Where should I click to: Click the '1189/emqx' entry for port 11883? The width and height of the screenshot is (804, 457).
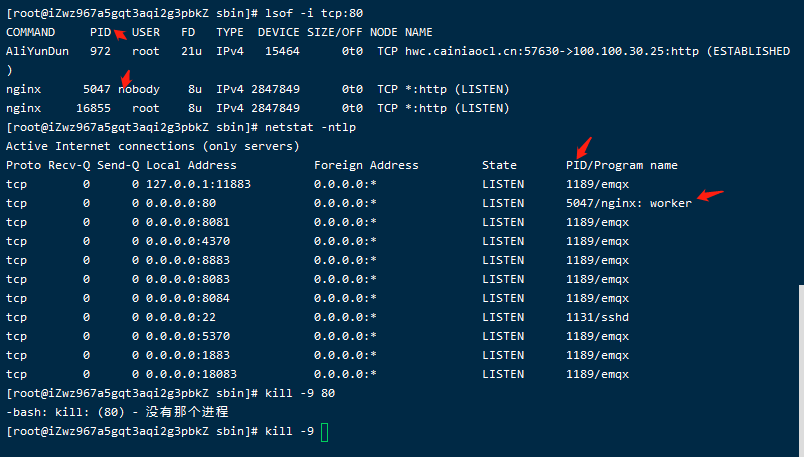point(597,184)
